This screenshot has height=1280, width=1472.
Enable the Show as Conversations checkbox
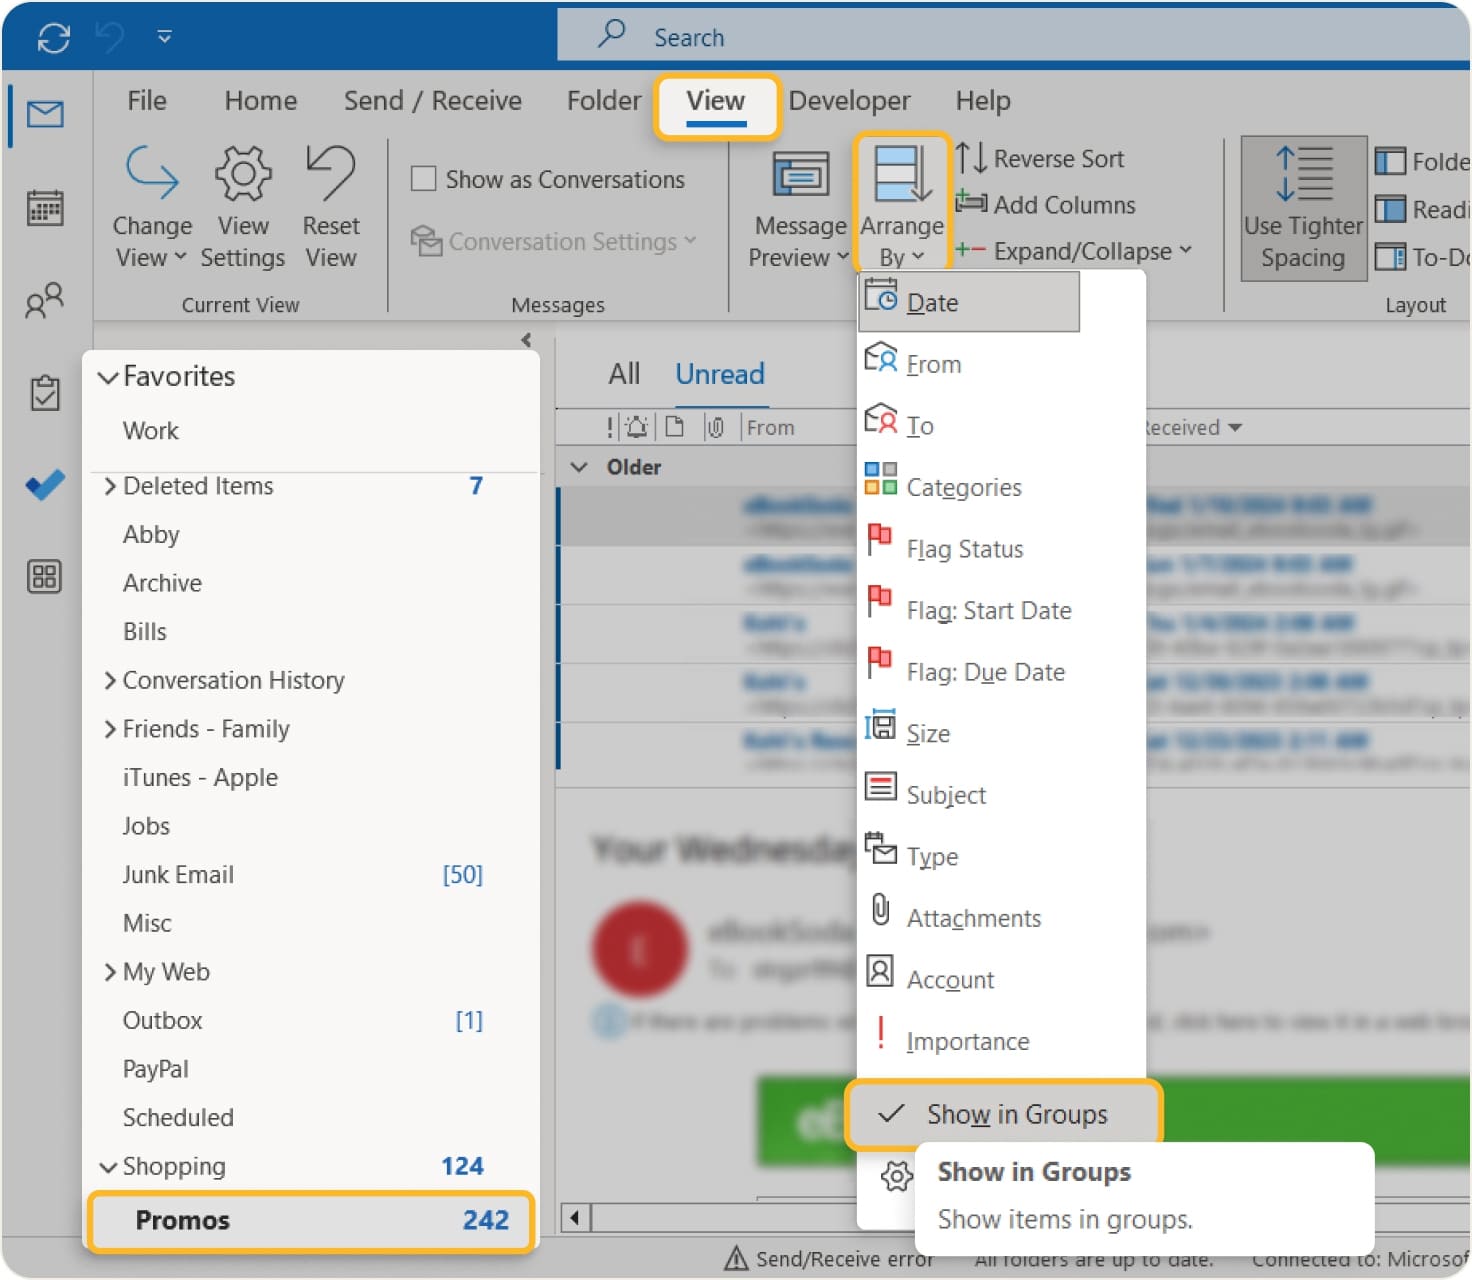pyautogui.click(x=424, y=179)
